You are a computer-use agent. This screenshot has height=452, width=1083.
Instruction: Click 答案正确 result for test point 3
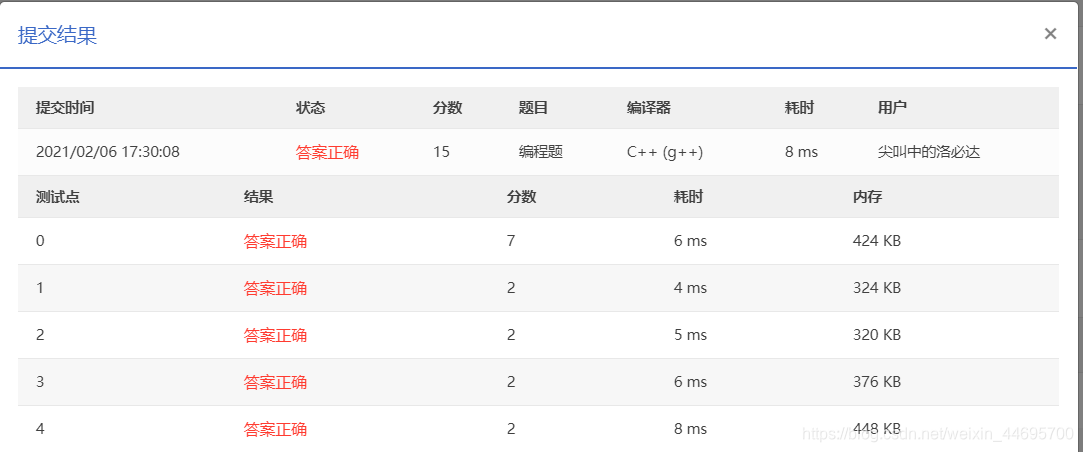click(276, 382)
